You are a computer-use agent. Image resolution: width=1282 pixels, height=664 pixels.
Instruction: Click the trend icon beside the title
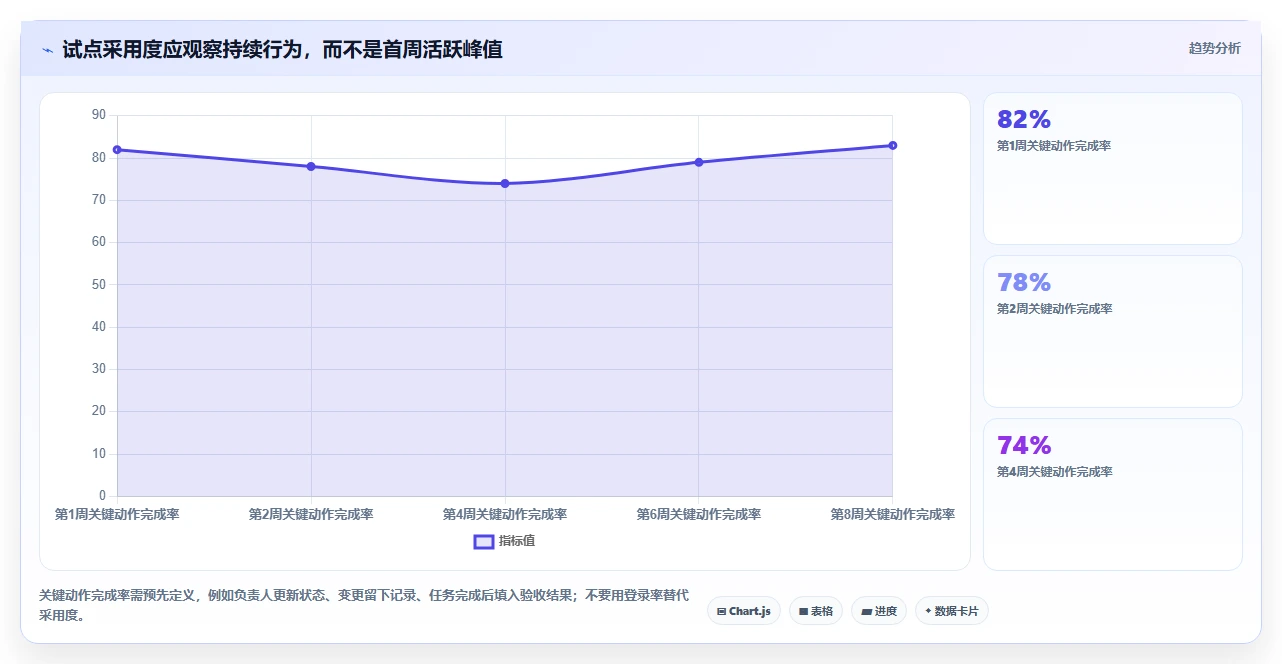[47, 50]
